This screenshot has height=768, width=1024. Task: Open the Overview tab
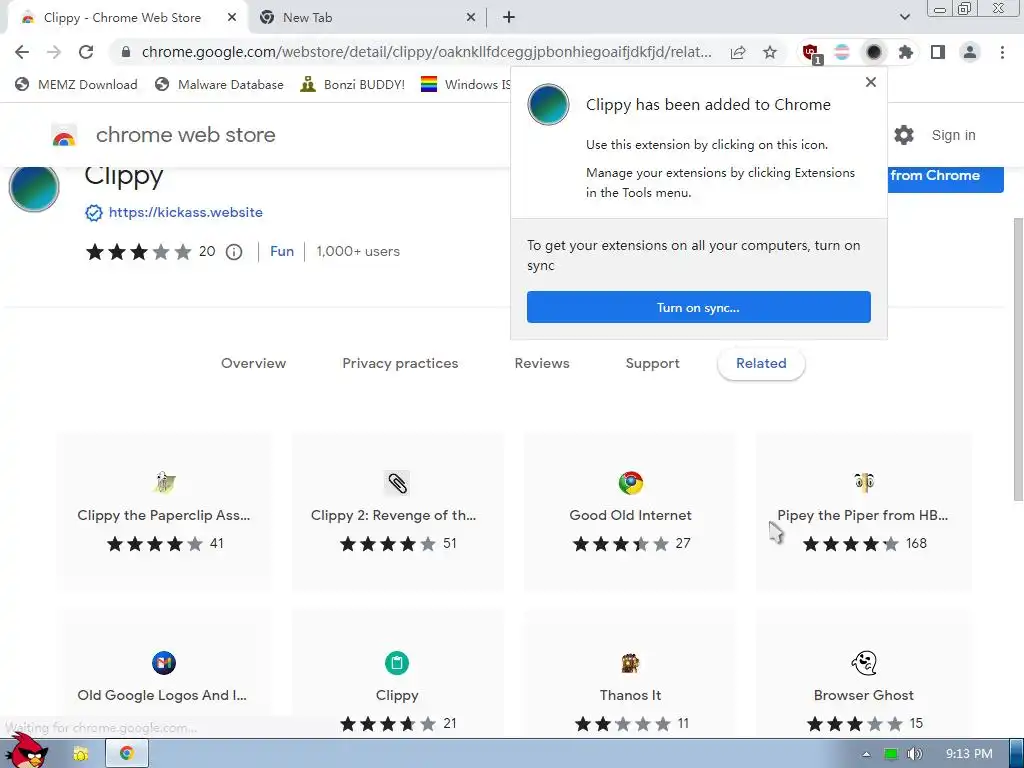pyautogui.click(x=253, y=364)
